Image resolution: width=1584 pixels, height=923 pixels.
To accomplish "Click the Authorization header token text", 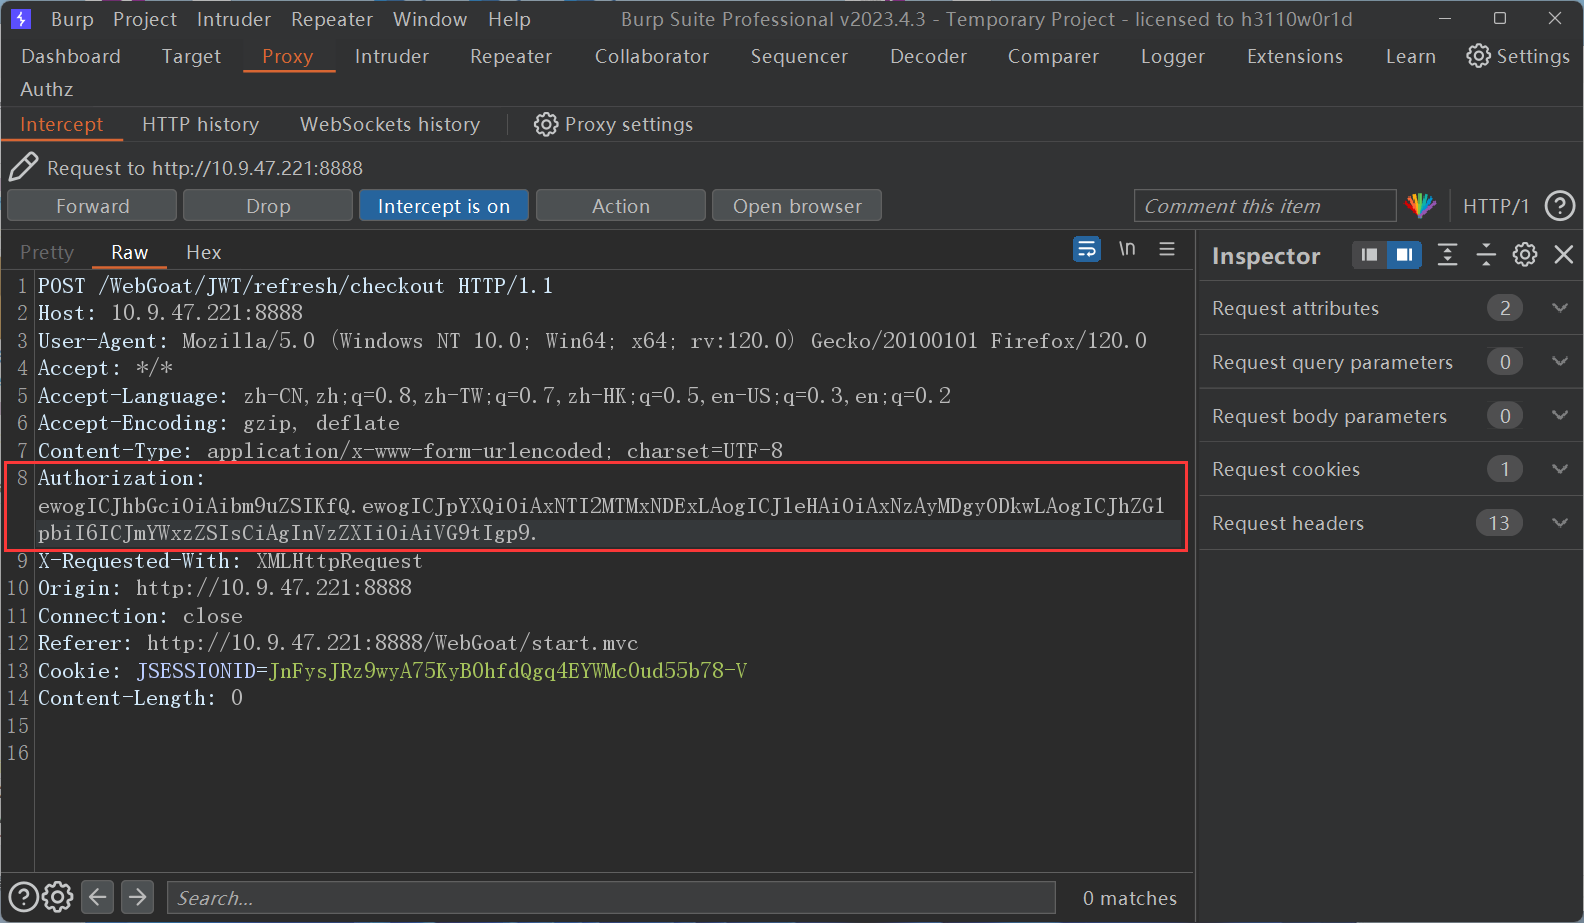I will click(601, 519).
